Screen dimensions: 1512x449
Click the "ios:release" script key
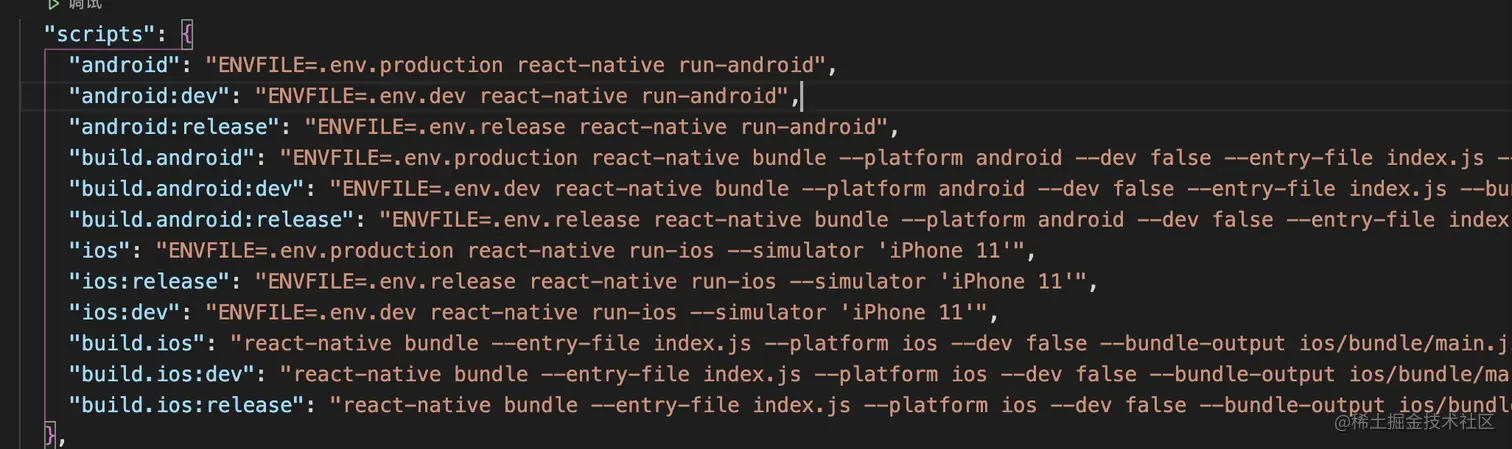click(149, 281)
